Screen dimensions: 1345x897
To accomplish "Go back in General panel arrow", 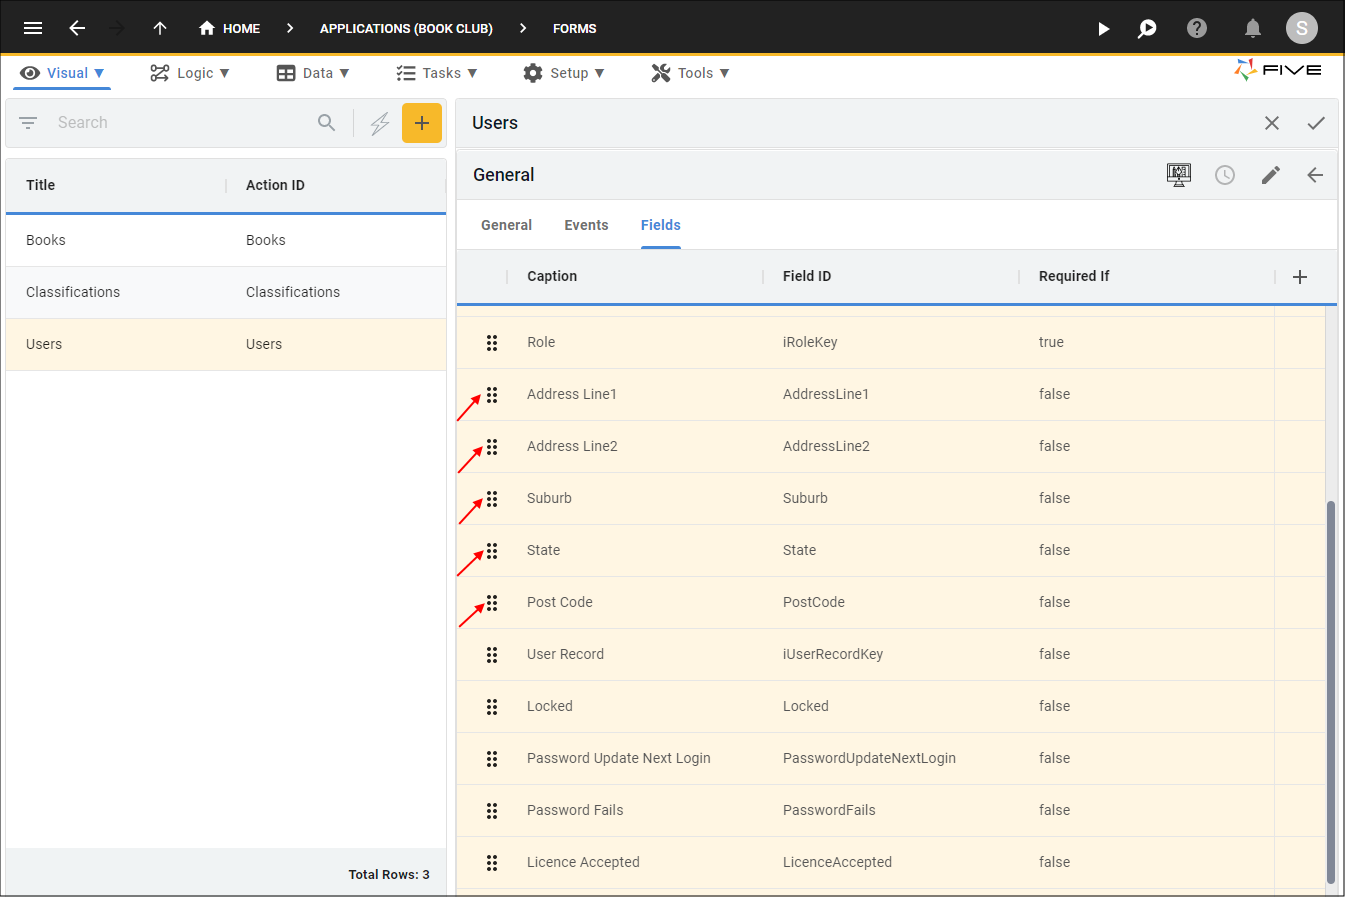I will click(x=1315, y=175).
